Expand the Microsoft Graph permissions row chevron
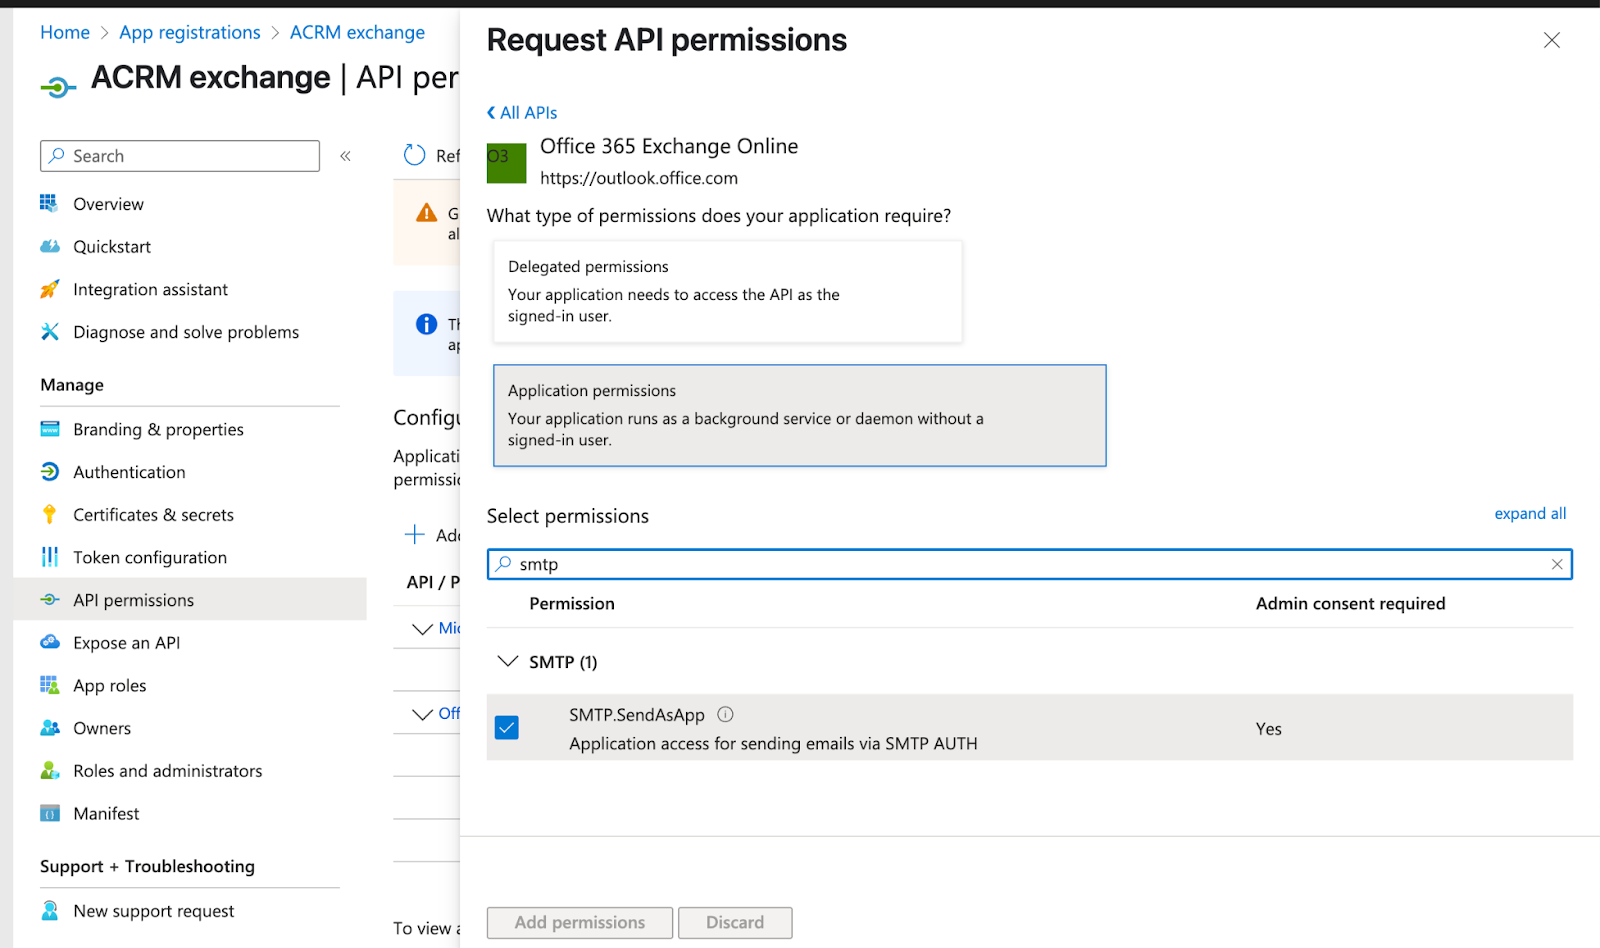1600x948 pixels. [x=423, y=628]
